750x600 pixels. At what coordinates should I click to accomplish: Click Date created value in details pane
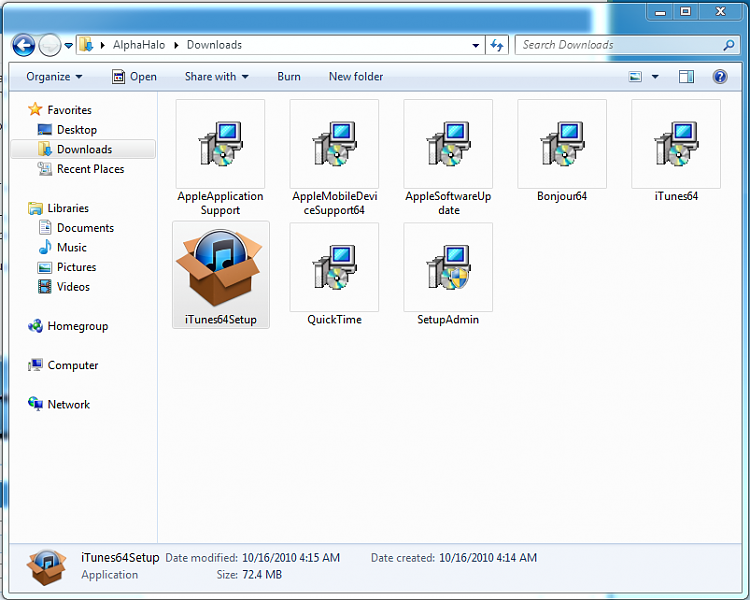(488, 558)
